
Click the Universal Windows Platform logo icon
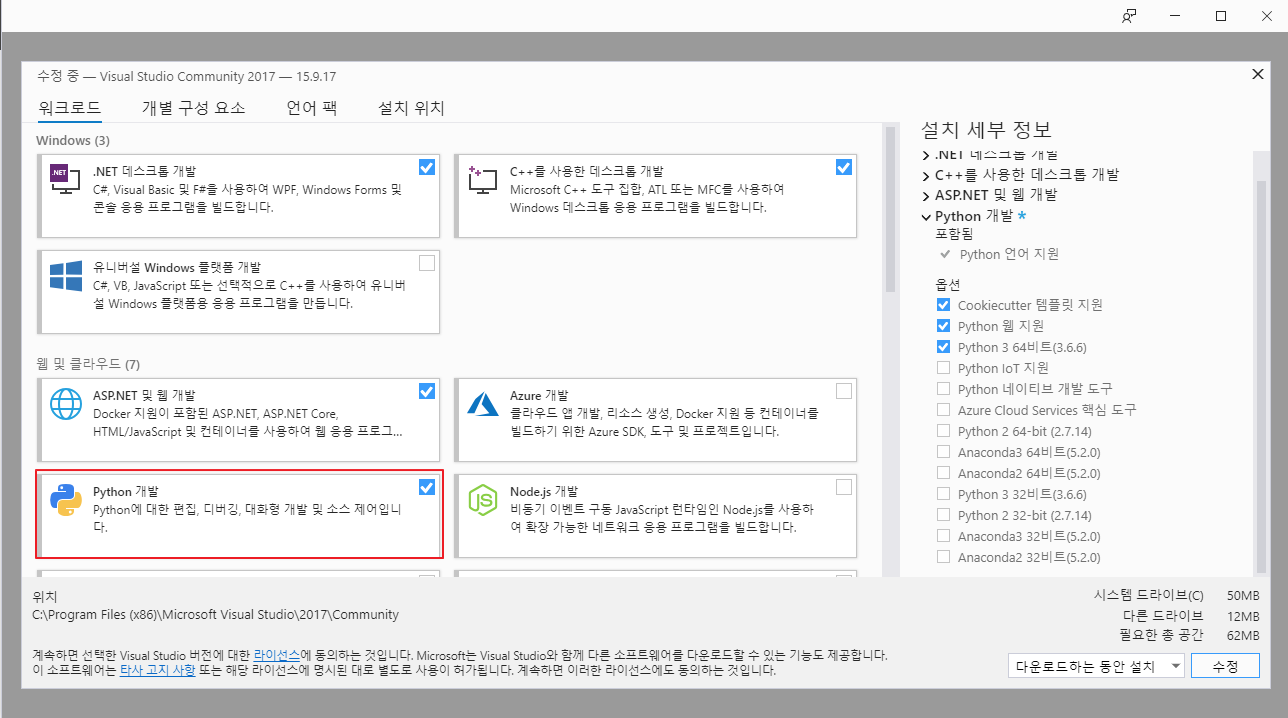65,277
